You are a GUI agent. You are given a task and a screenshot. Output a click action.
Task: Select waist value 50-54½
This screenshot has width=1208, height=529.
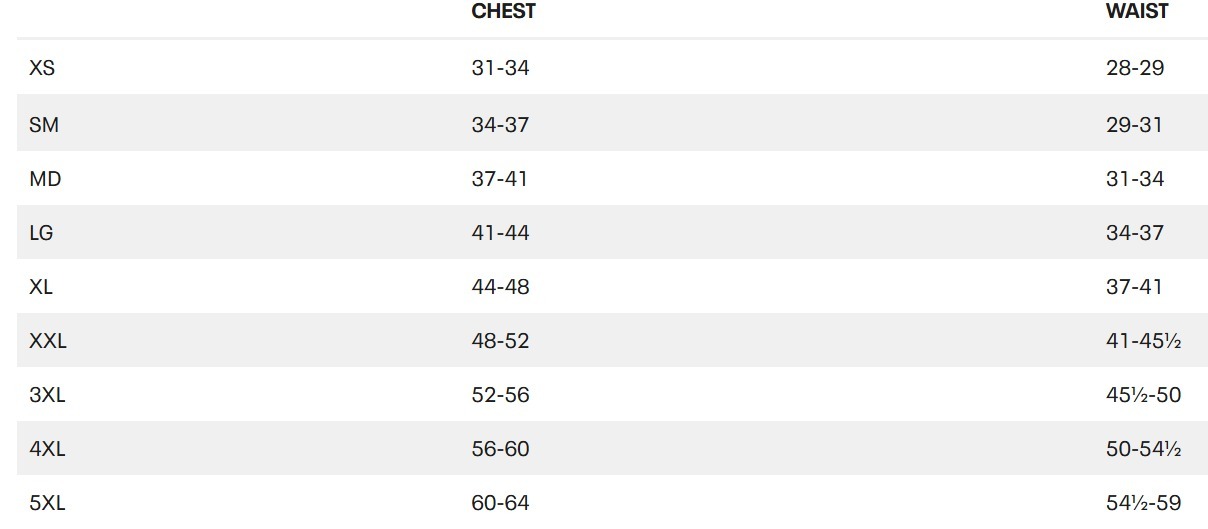(1143, 449)
